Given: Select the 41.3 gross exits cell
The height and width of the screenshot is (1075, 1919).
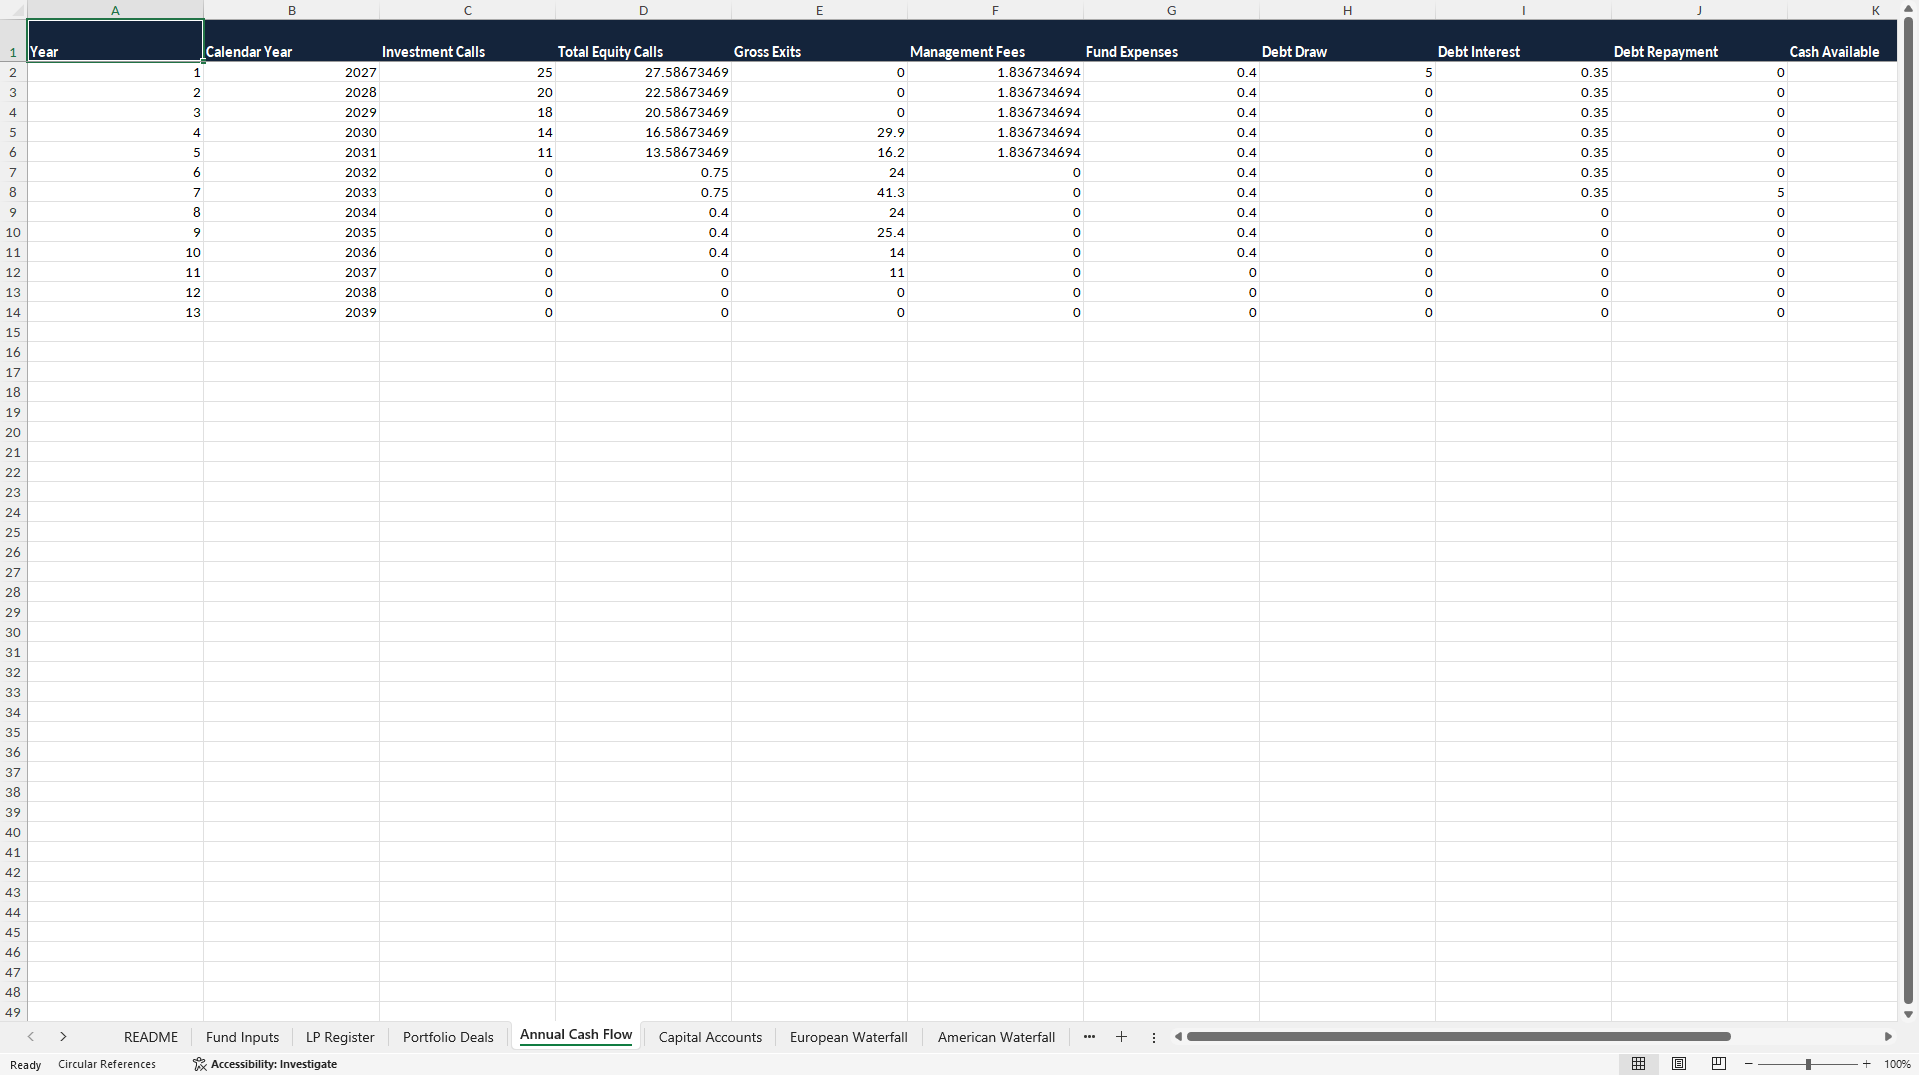Looking at the screenshot, I should (x=819, y=192).
